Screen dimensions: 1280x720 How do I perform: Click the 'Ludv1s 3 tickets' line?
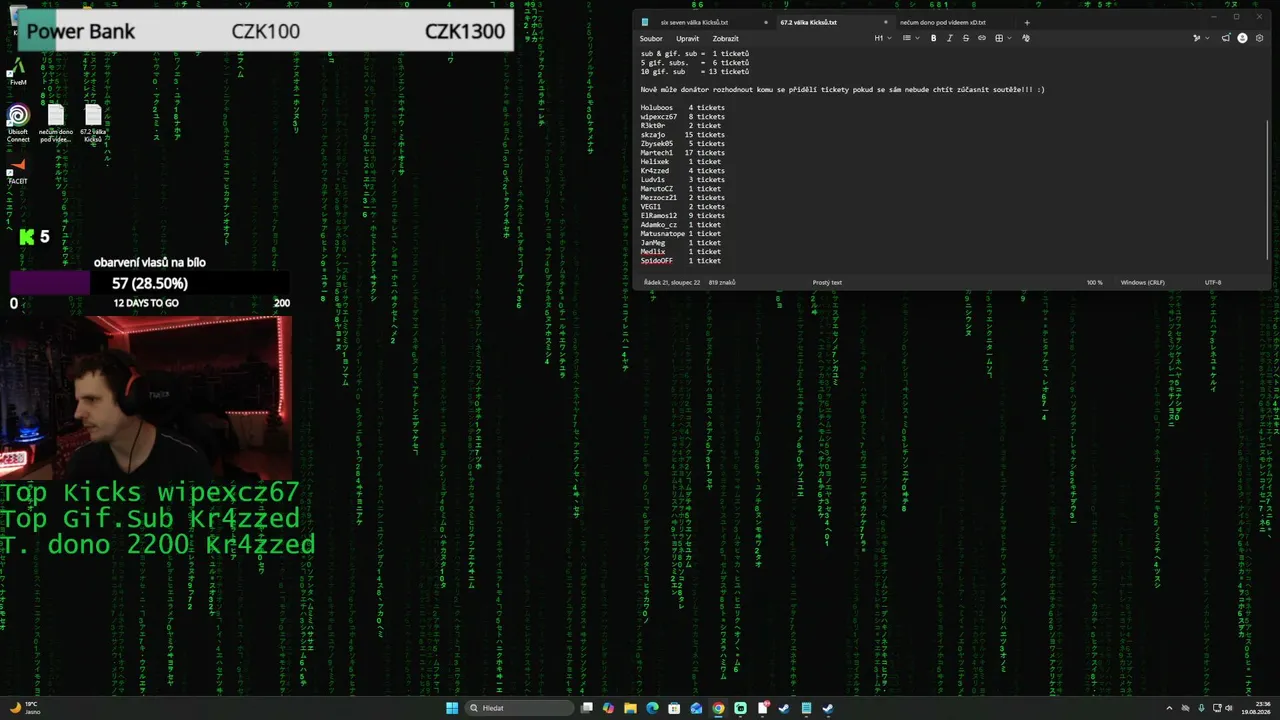point(683,179)
